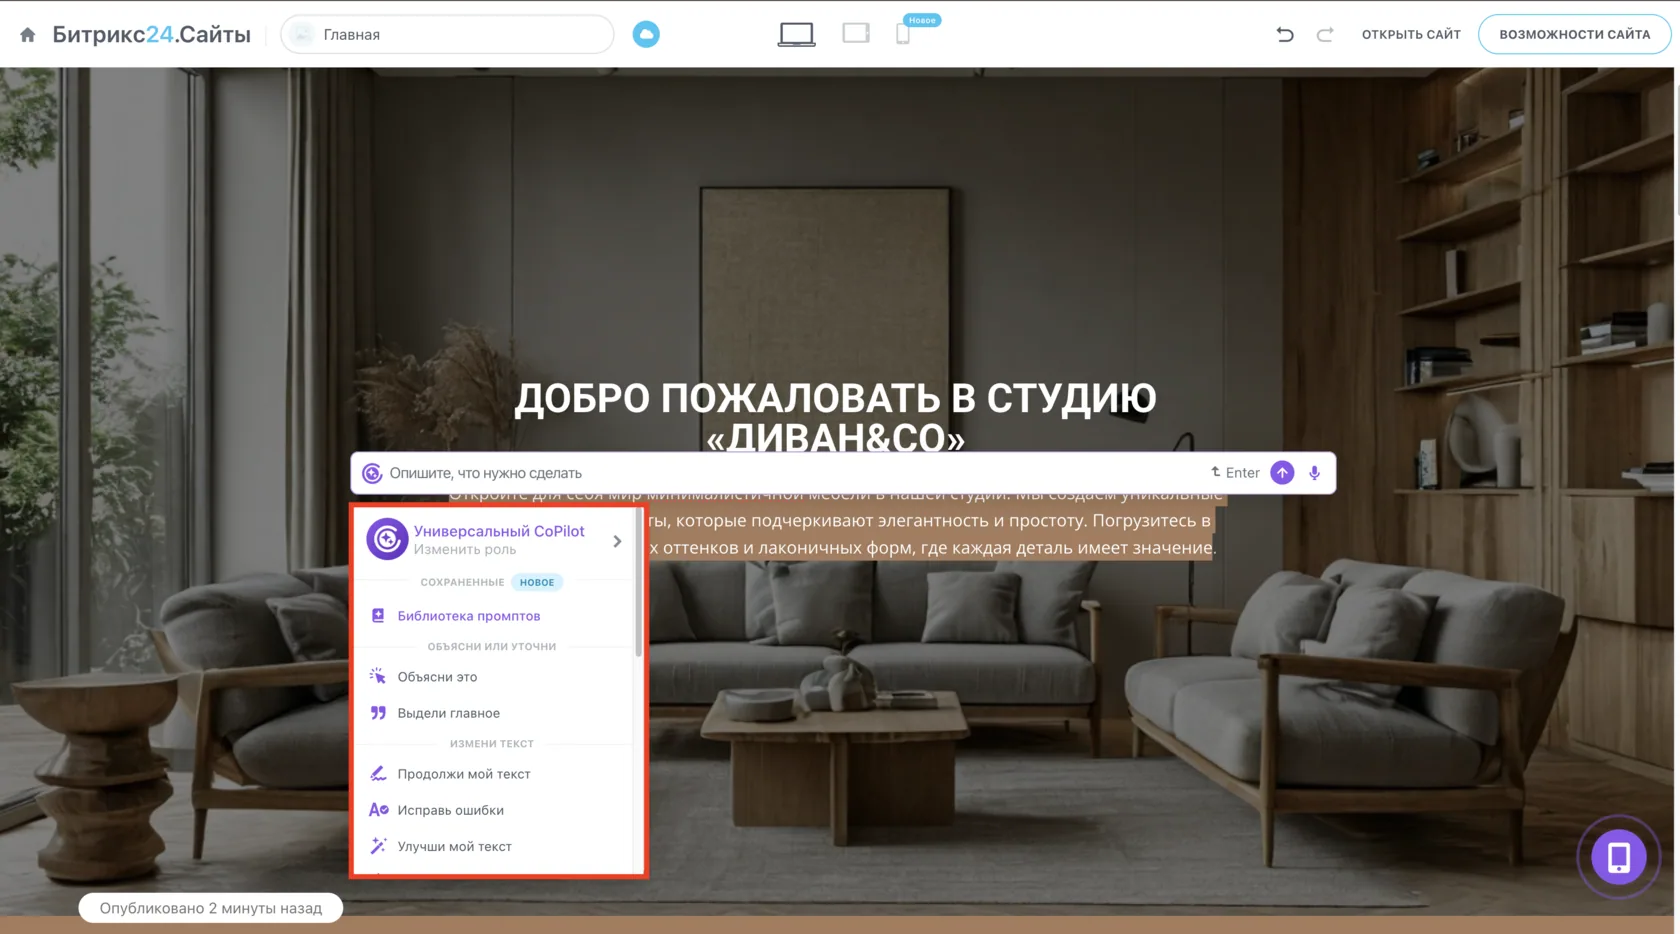This screenshot has height=934, width=1680.
Task: Activate microphone voice input
Action: click(x=1315, y=473)
